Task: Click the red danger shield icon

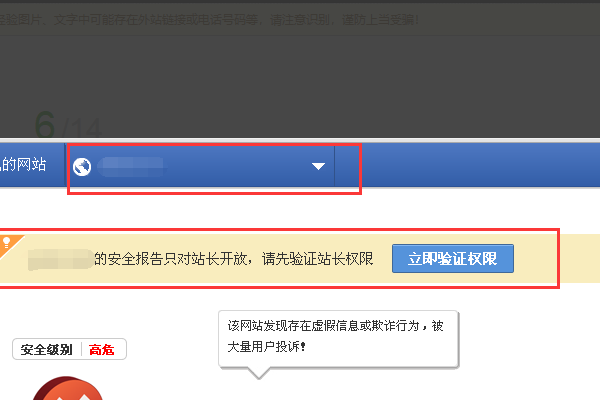Action: pos(68,388)
